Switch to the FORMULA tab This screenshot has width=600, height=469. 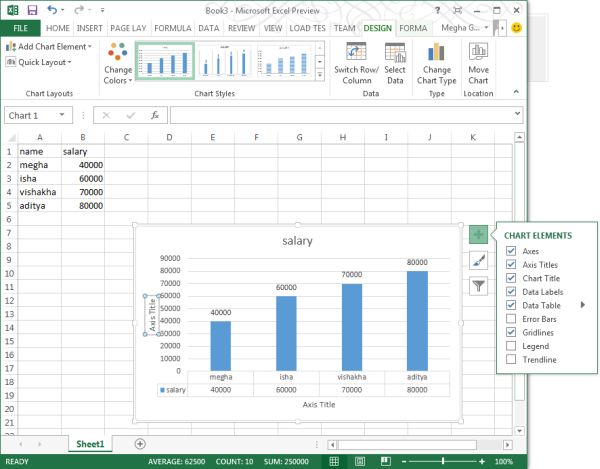coord(173,28)
